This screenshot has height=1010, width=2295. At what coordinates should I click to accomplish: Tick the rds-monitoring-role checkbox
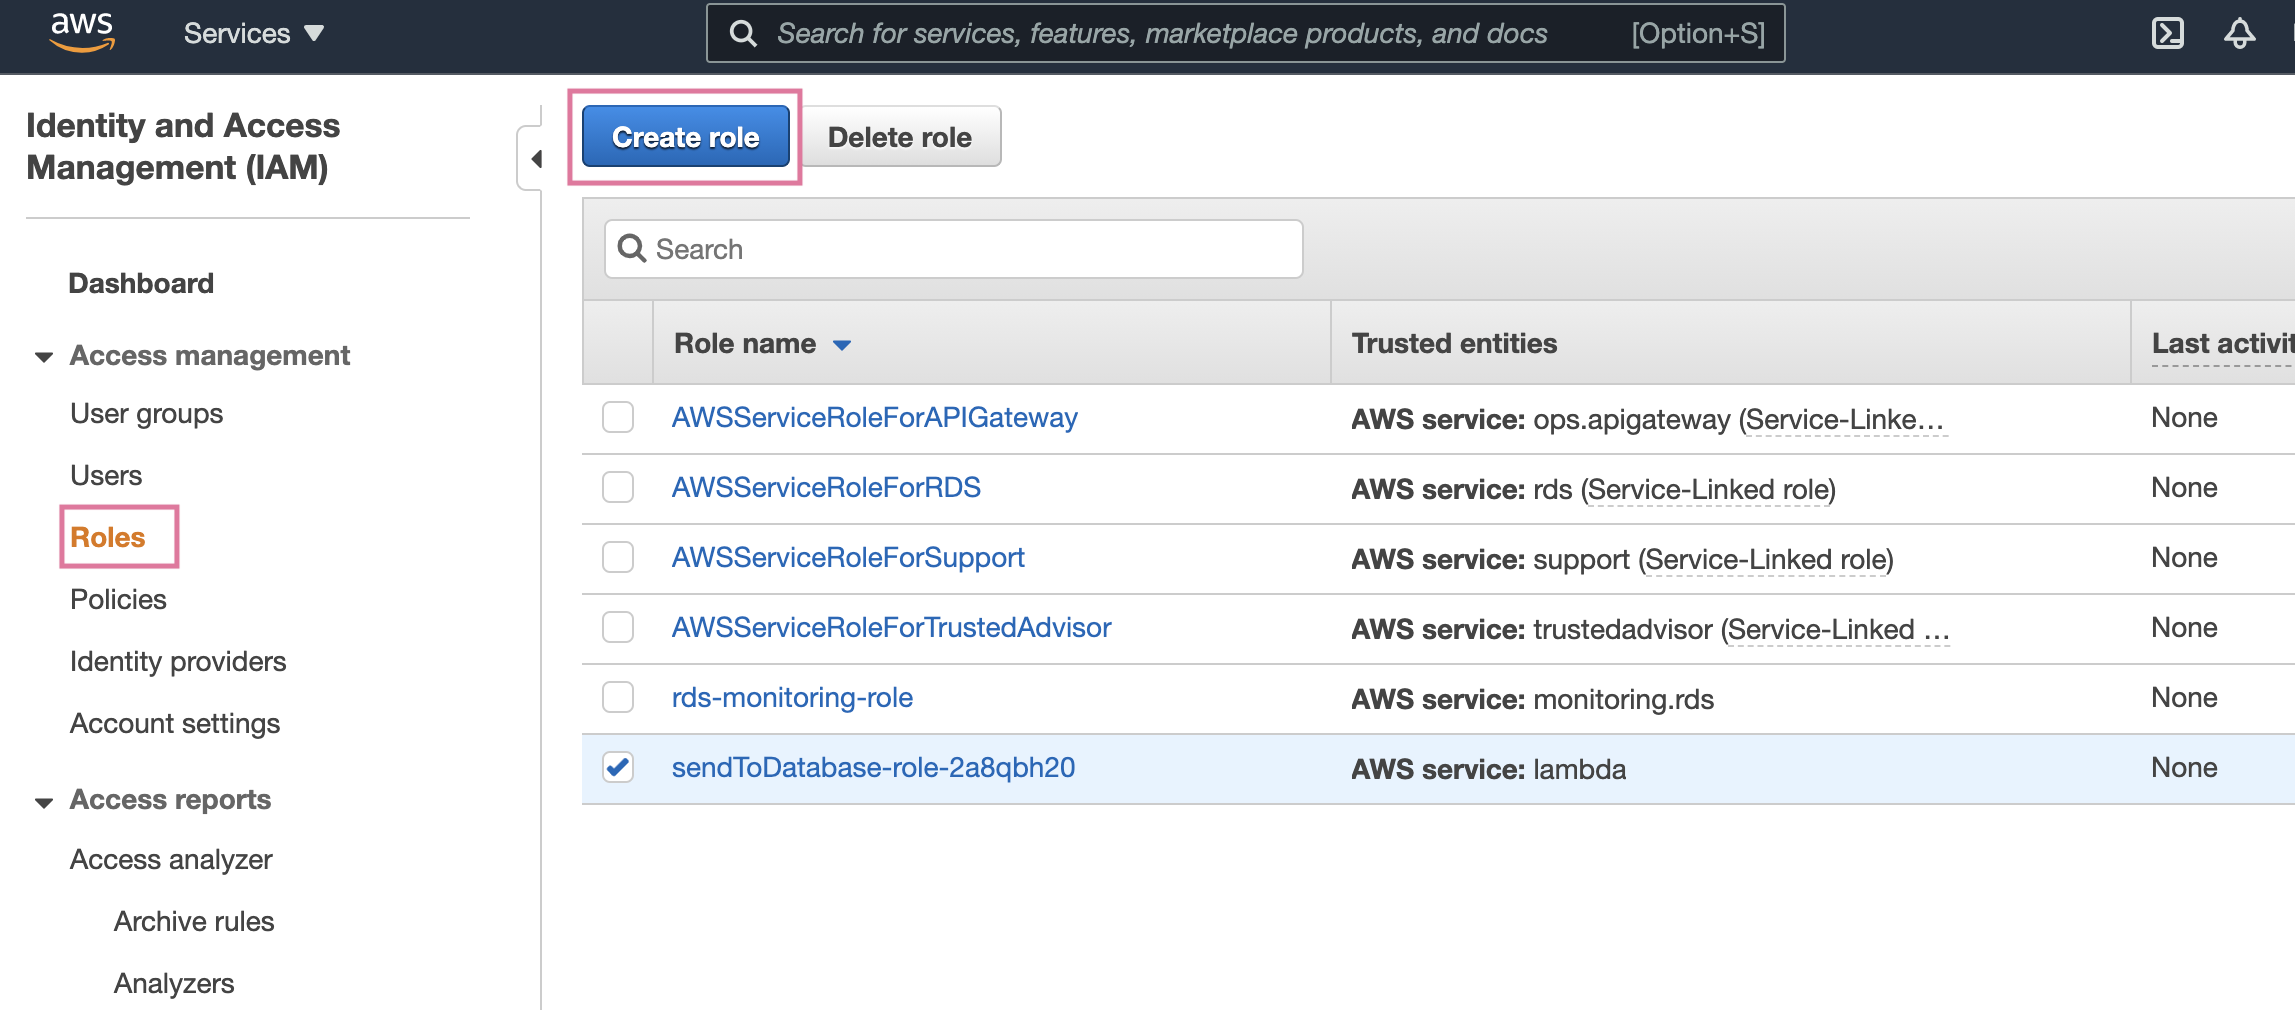point(618,697)
